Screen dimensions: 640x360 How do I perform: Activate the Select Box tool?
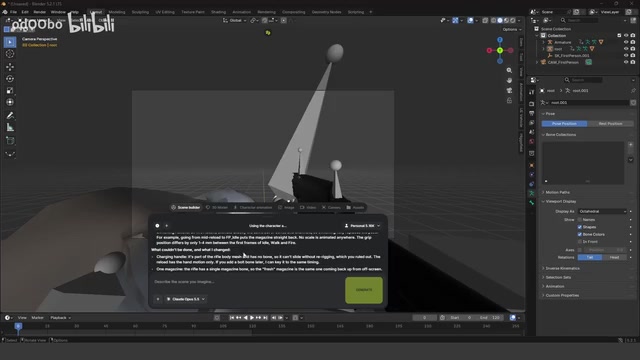point(10,42)
